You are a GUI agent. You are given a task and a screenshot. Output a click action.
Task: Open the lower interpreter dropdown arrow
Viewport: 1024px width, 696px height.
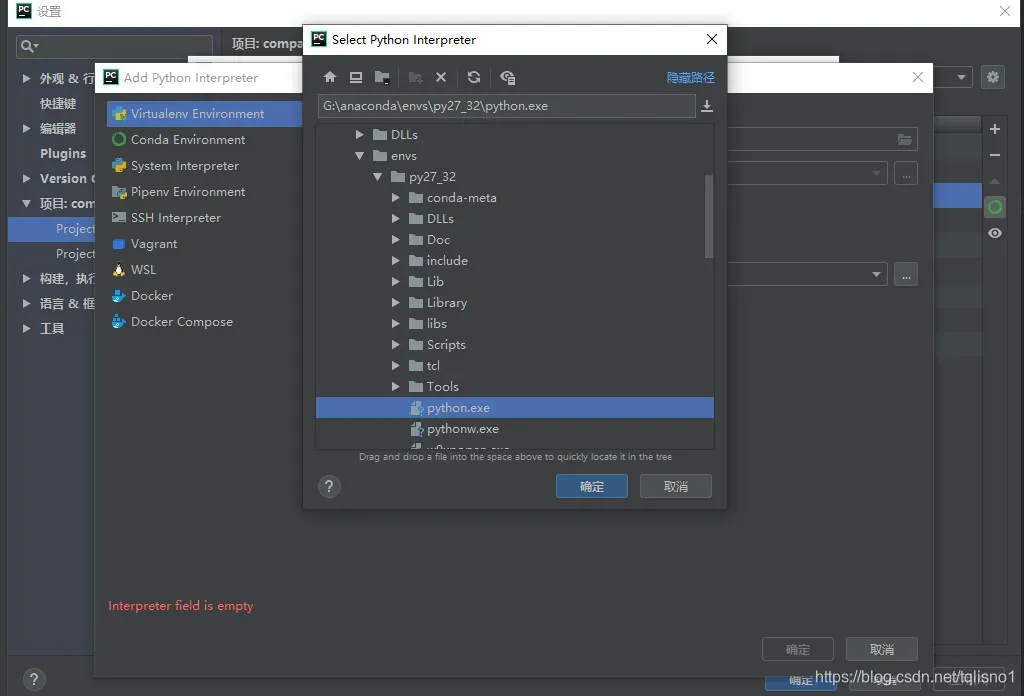(876, 275)
